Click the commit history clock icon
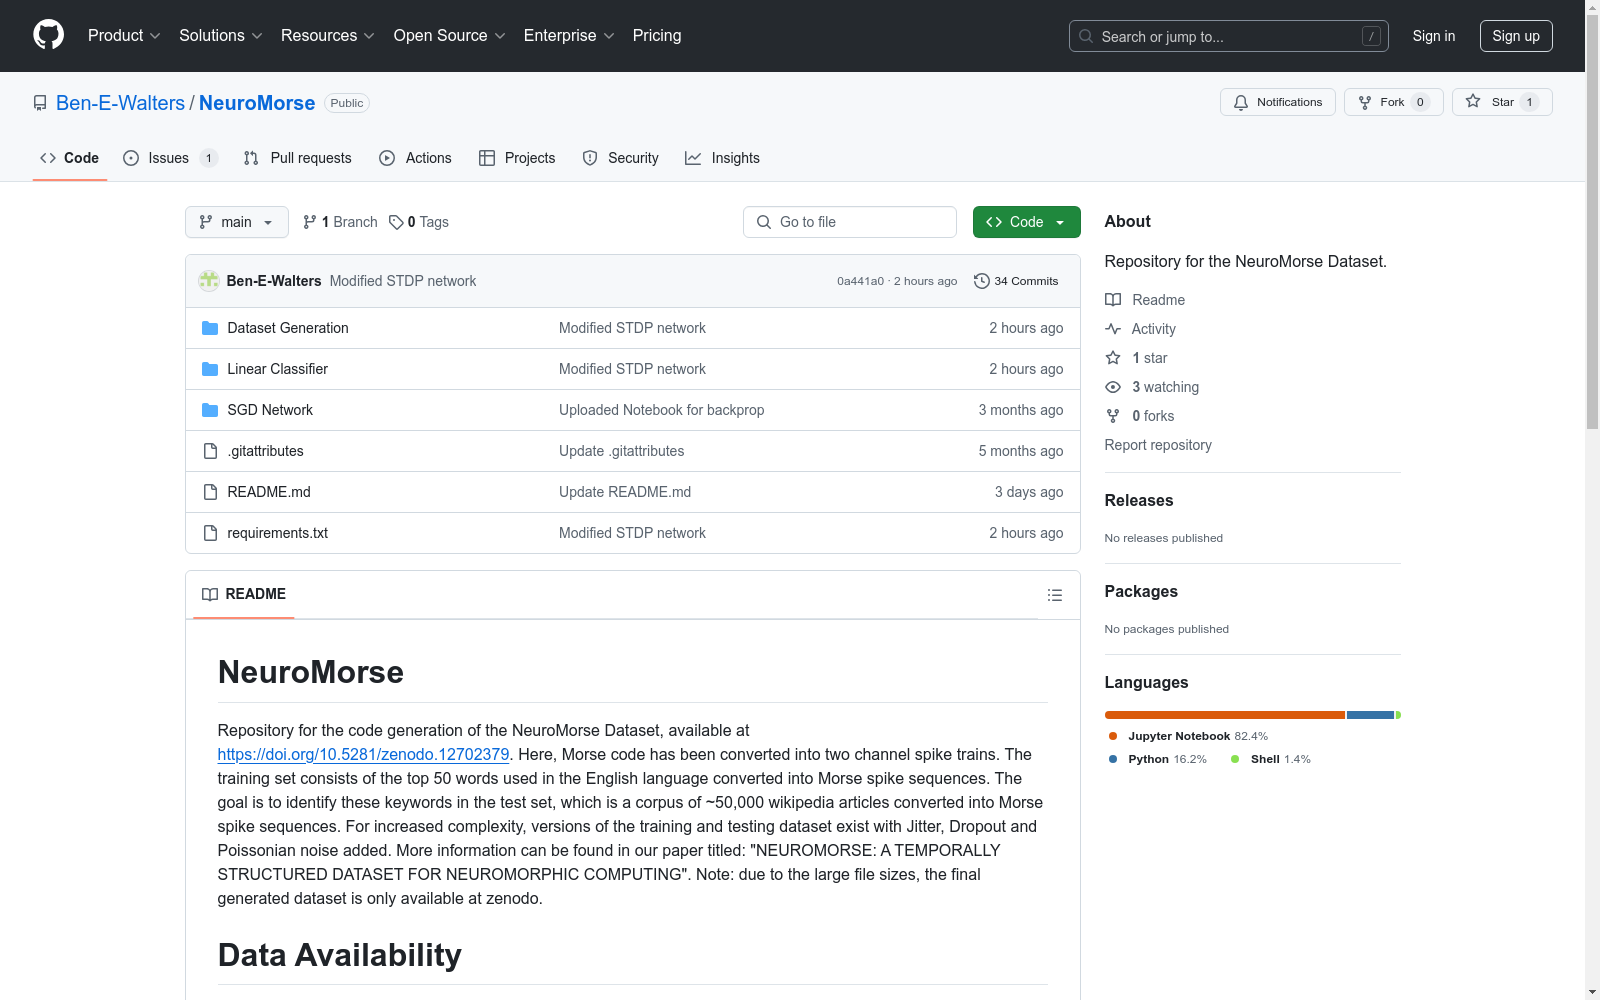Viewport: 1600px width, 1000px height. [x=982, y=281]
